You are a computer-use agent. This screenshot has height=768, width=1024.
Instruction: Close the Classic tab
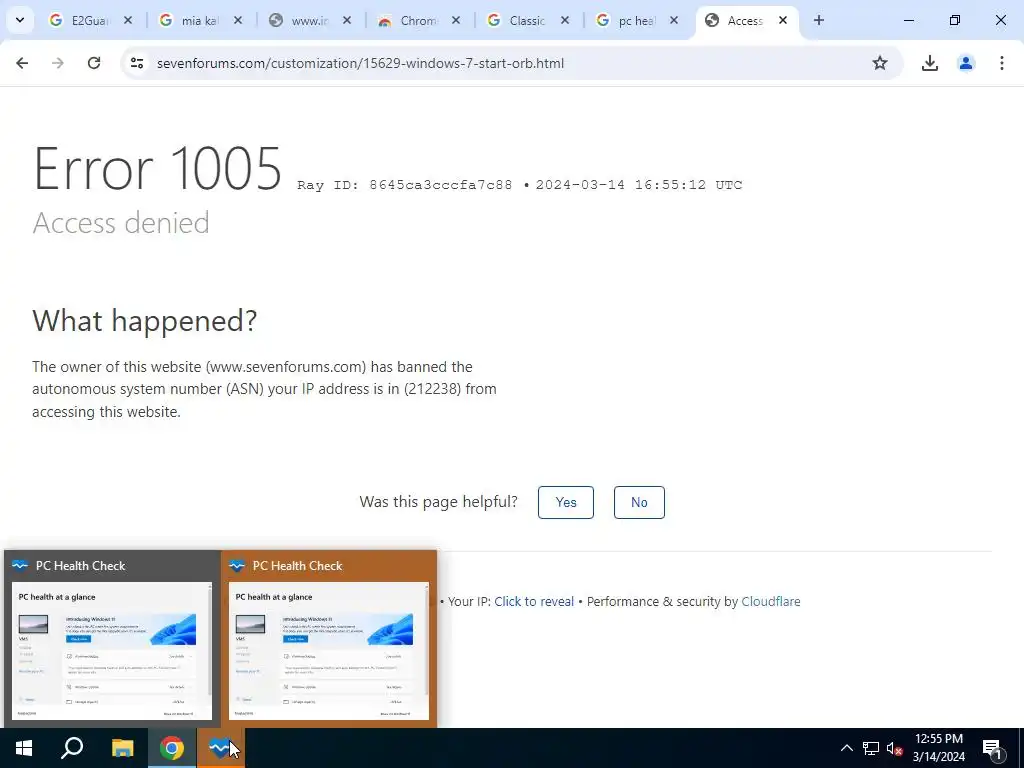tap(565, 20)
